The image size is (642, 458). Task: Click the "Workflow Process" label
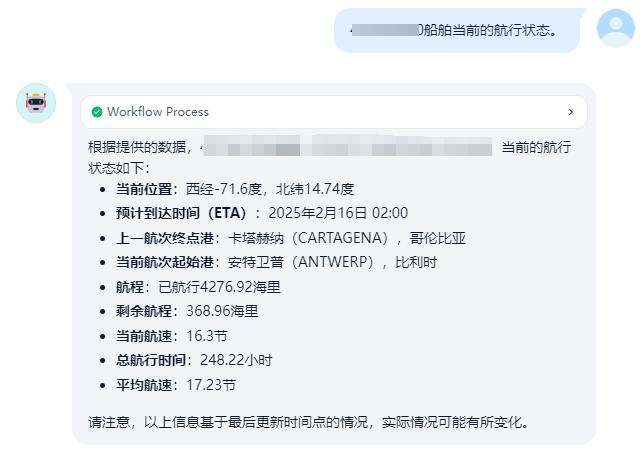(158, 112)
